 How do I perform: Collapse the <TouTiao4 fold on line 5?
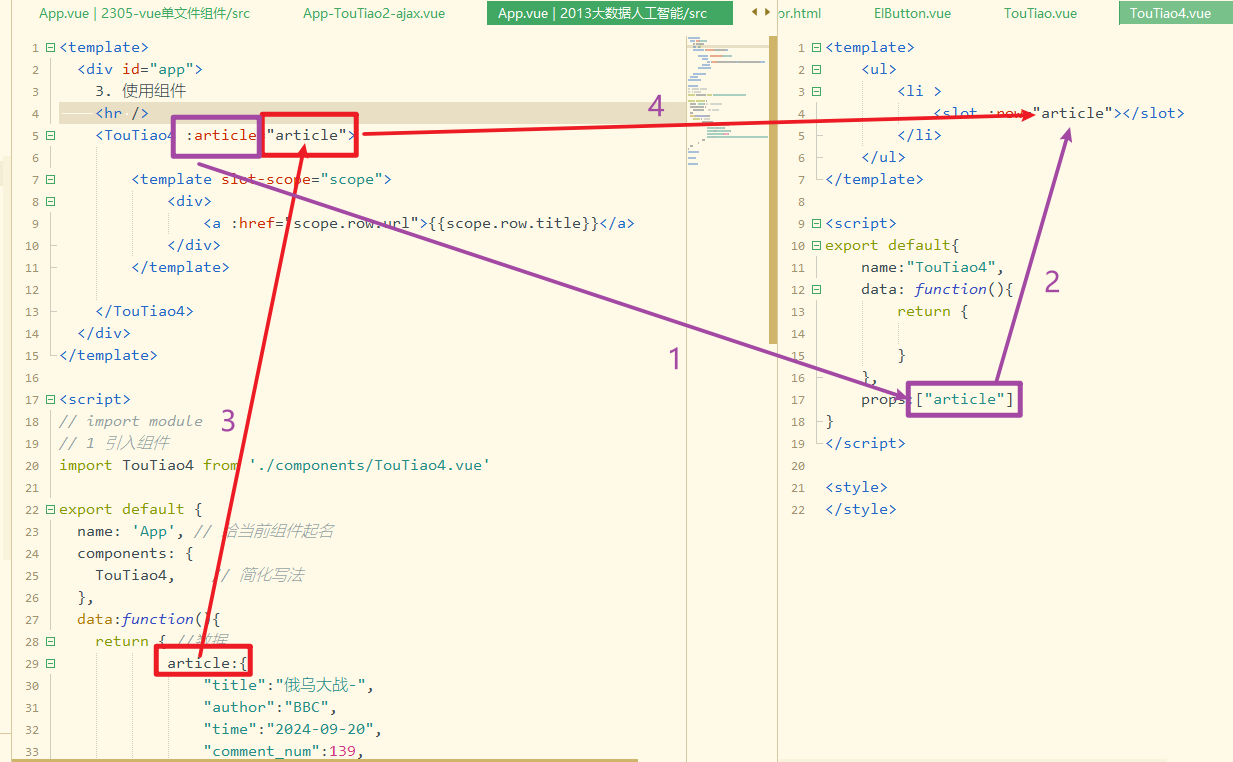coord(50,136)
